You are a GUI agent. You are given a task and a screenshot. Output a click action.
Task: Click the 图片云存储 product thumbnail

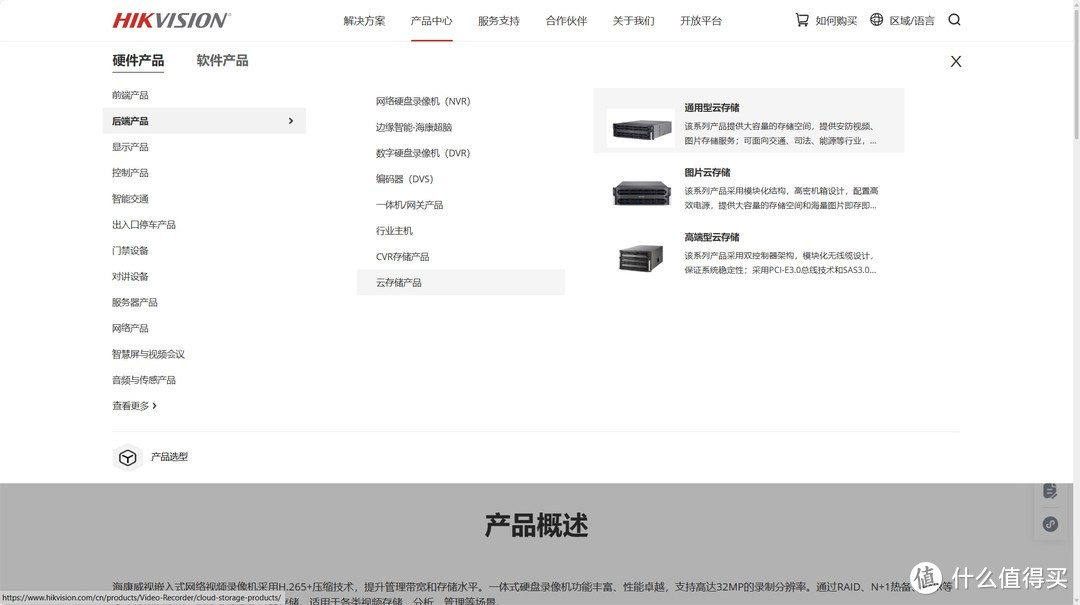[641, 192]
